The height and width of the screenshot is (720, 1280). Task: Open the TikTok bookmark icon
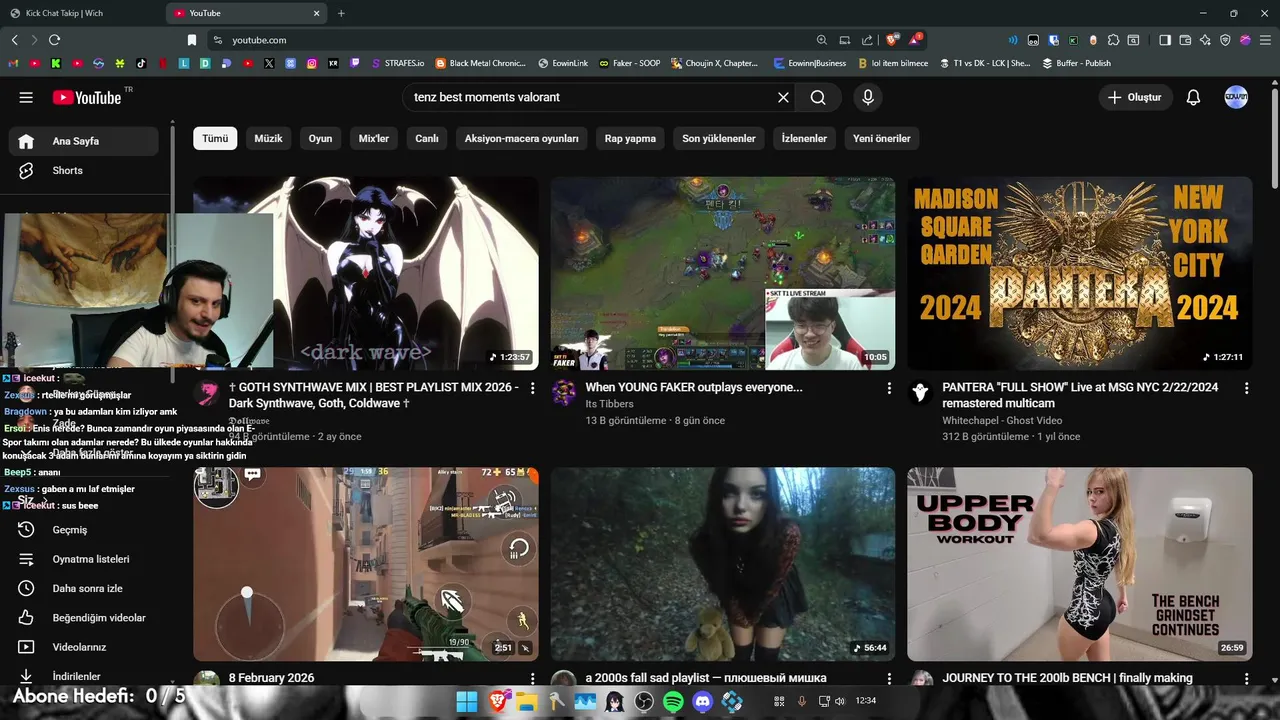141,63
